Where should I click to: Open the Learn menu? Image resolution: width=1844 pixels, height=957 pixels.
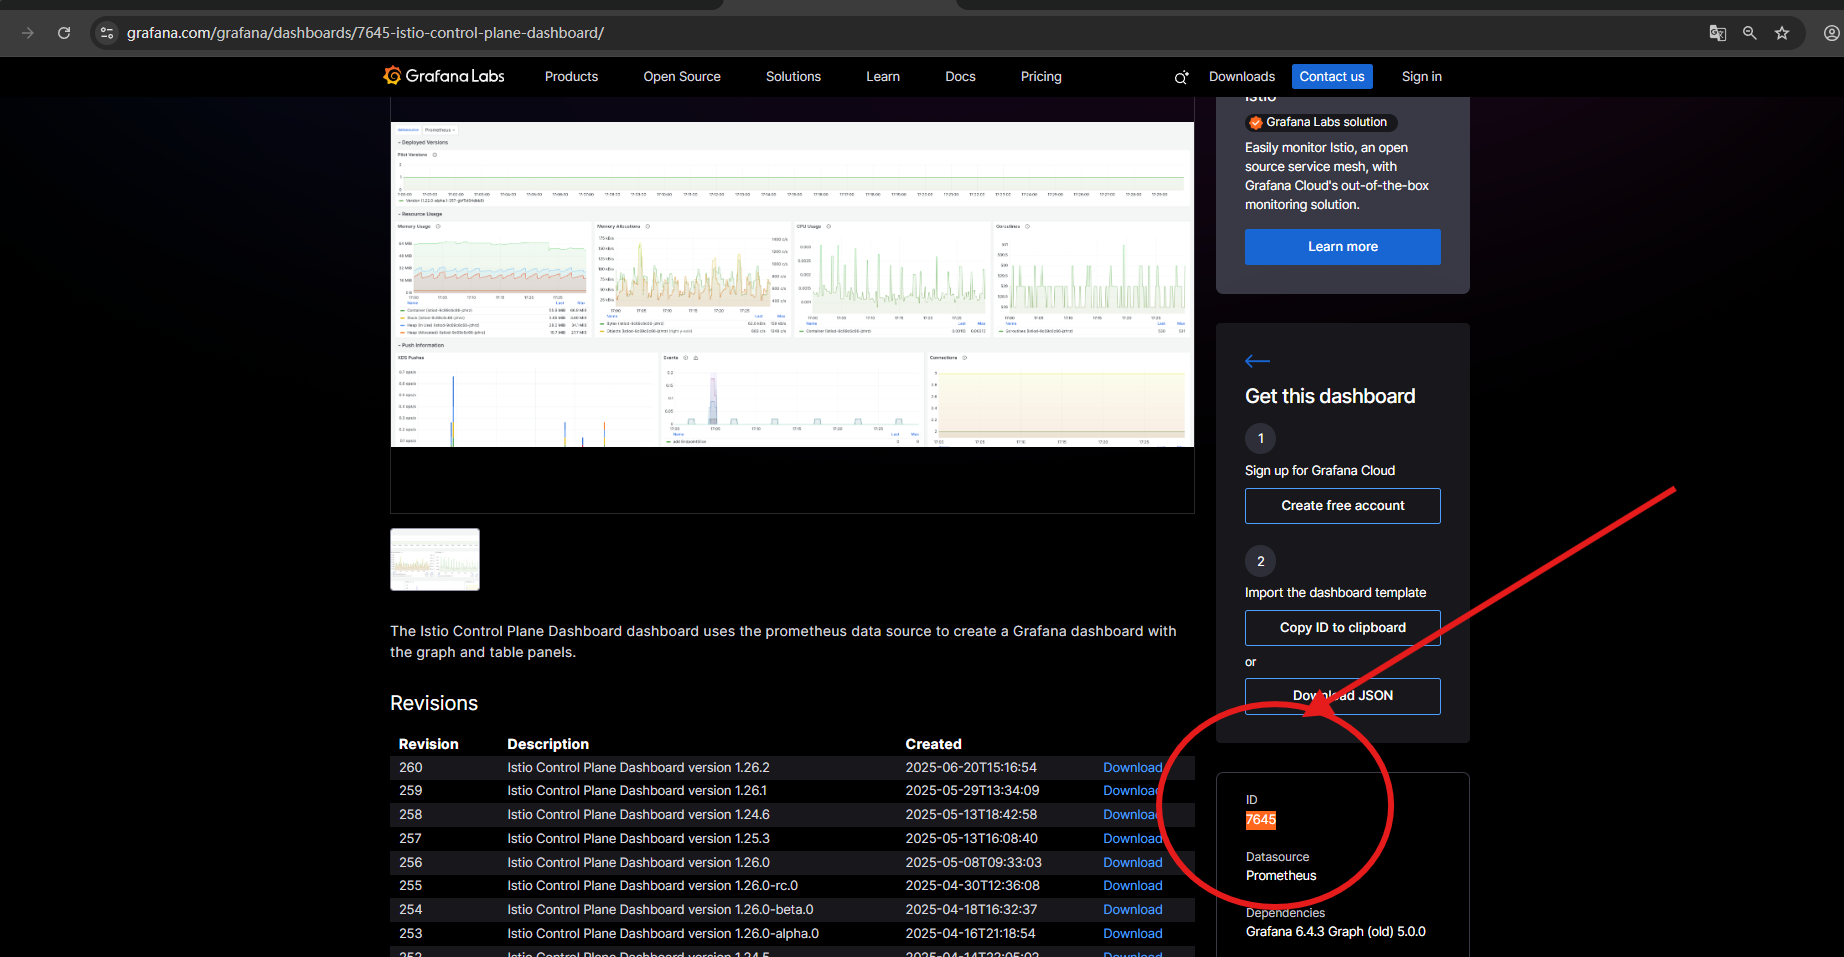click(x=883, y=77)
